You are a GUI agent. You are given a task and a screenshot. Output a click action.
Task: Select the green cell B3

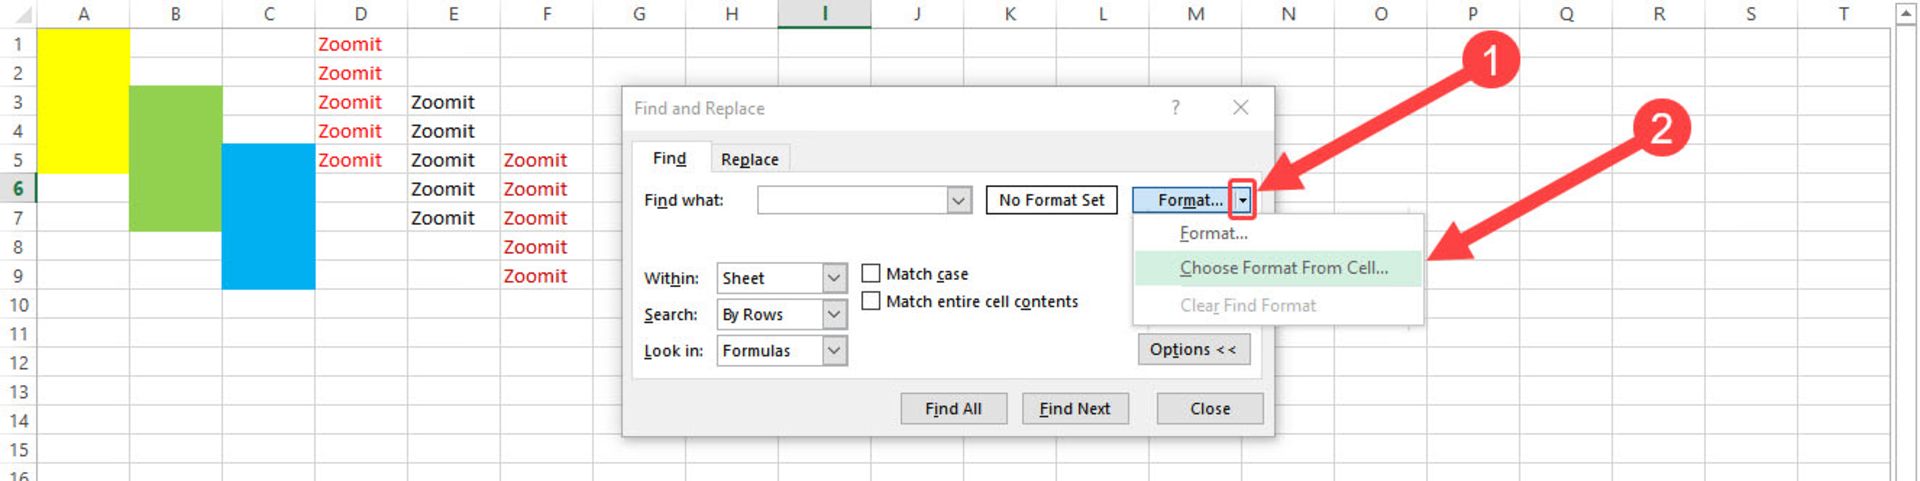click(175, 101)
